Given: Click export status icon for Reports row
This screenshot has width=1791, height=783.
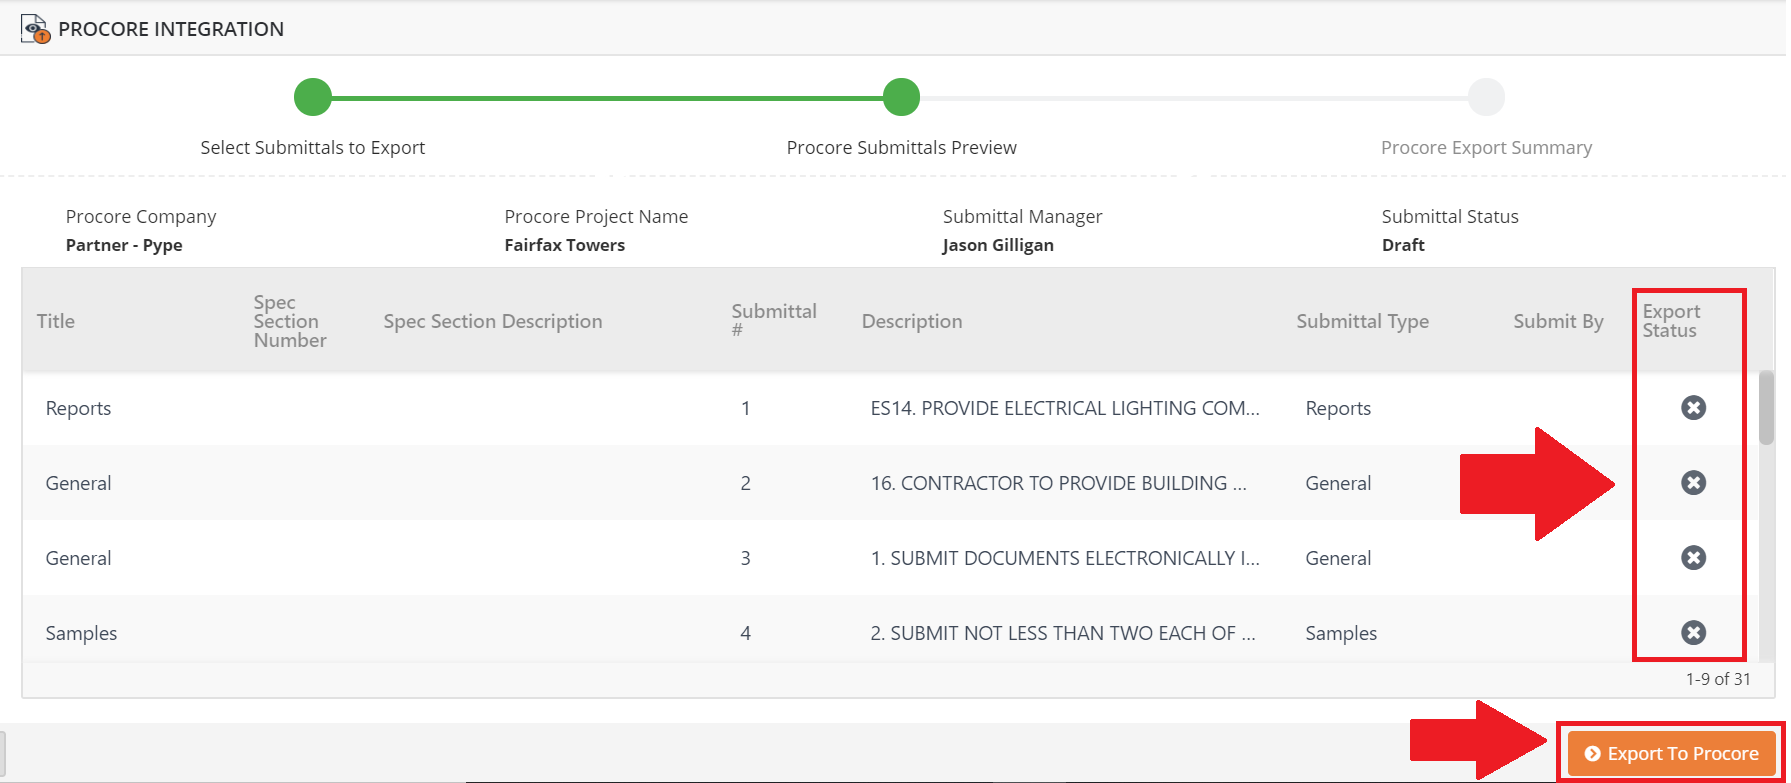Looking at the screenshot, I should pos(1693,408).
